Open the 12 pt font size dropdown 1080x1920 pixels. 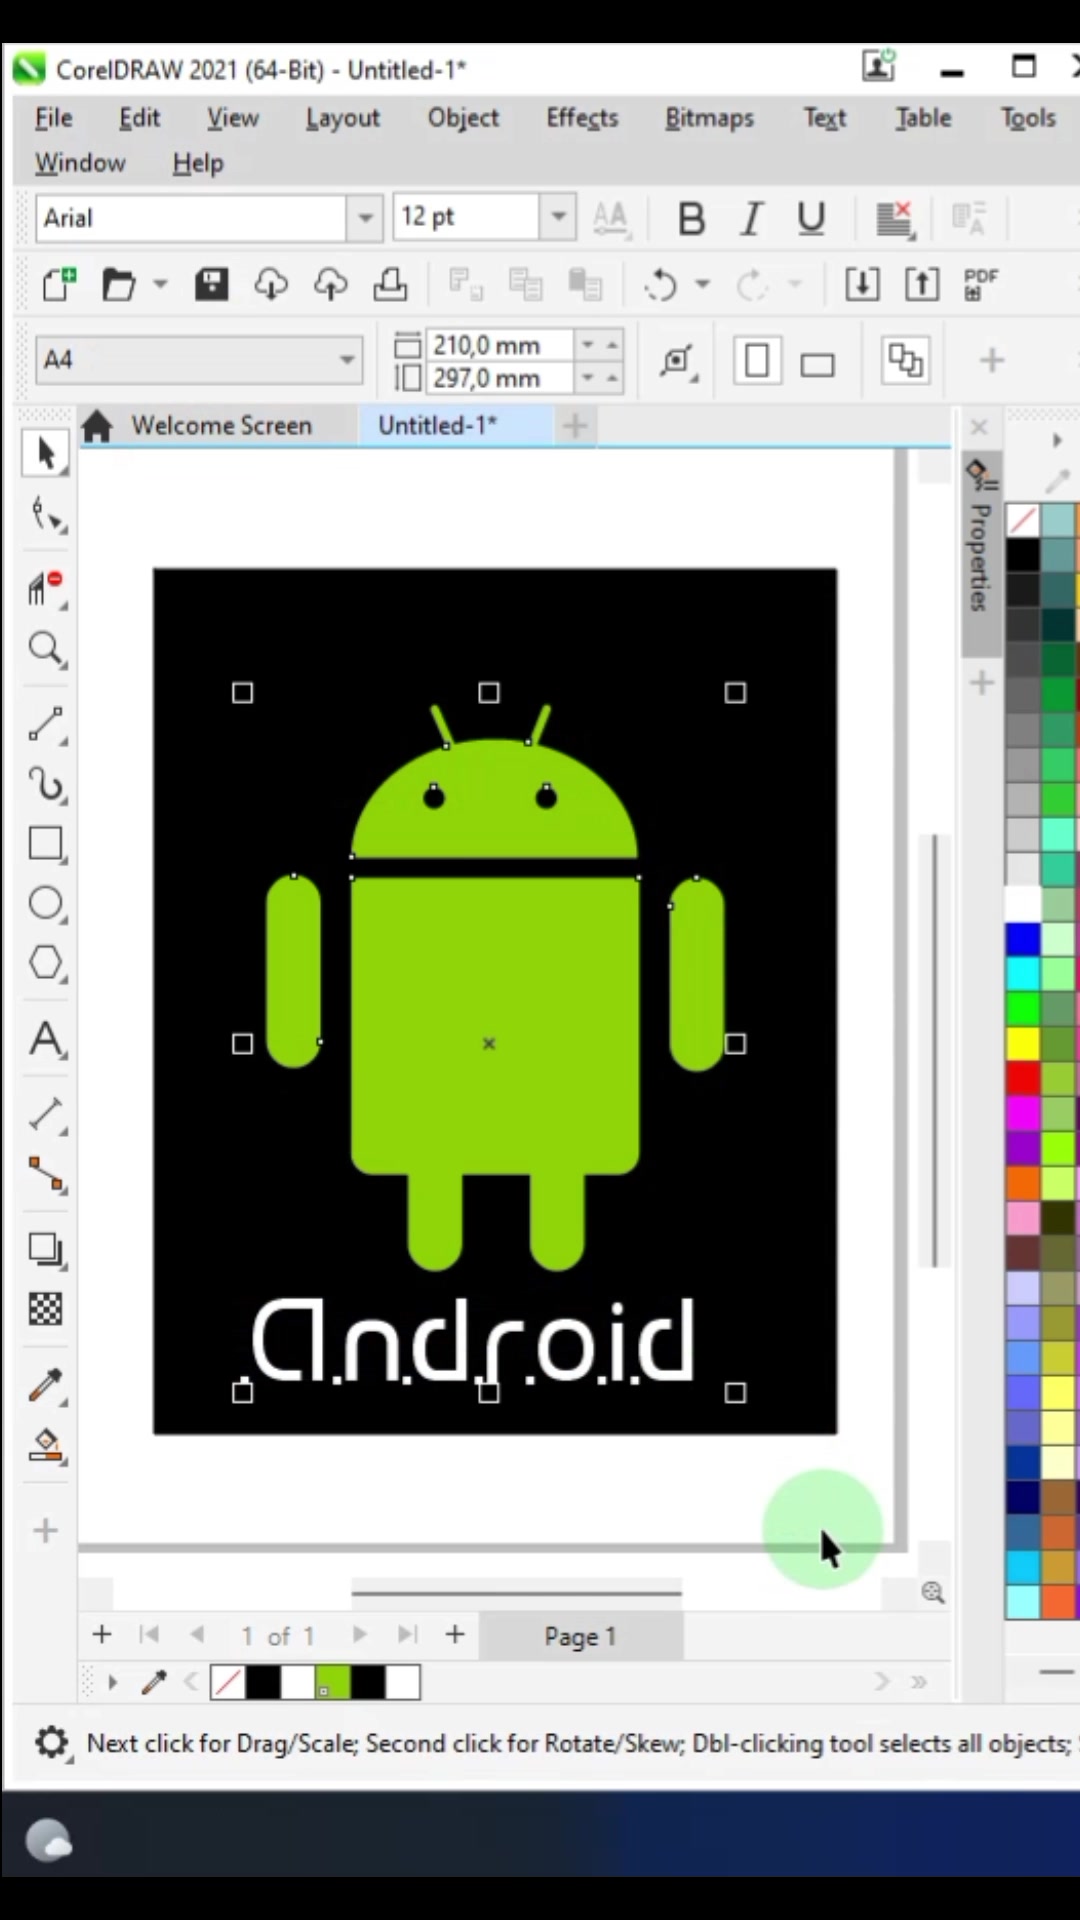558,217
